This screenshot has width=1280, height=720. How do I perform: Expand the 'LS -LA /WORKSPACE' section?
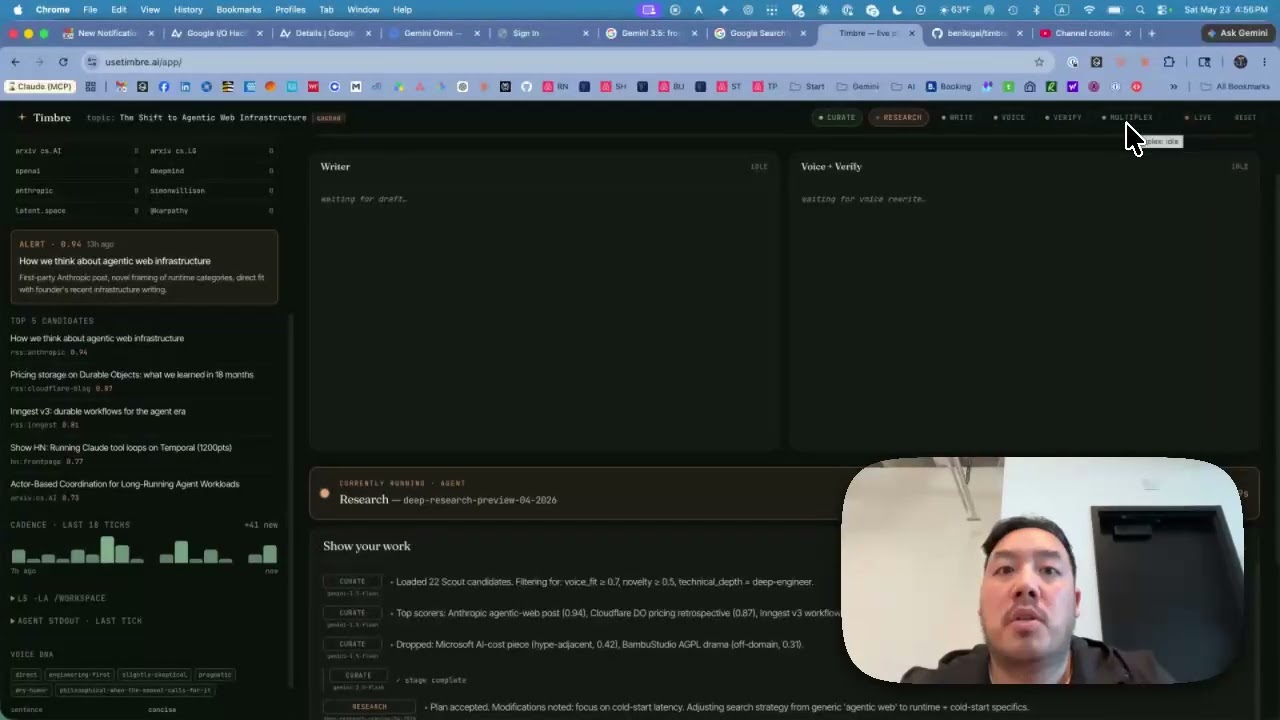click(x=58, y=598)
